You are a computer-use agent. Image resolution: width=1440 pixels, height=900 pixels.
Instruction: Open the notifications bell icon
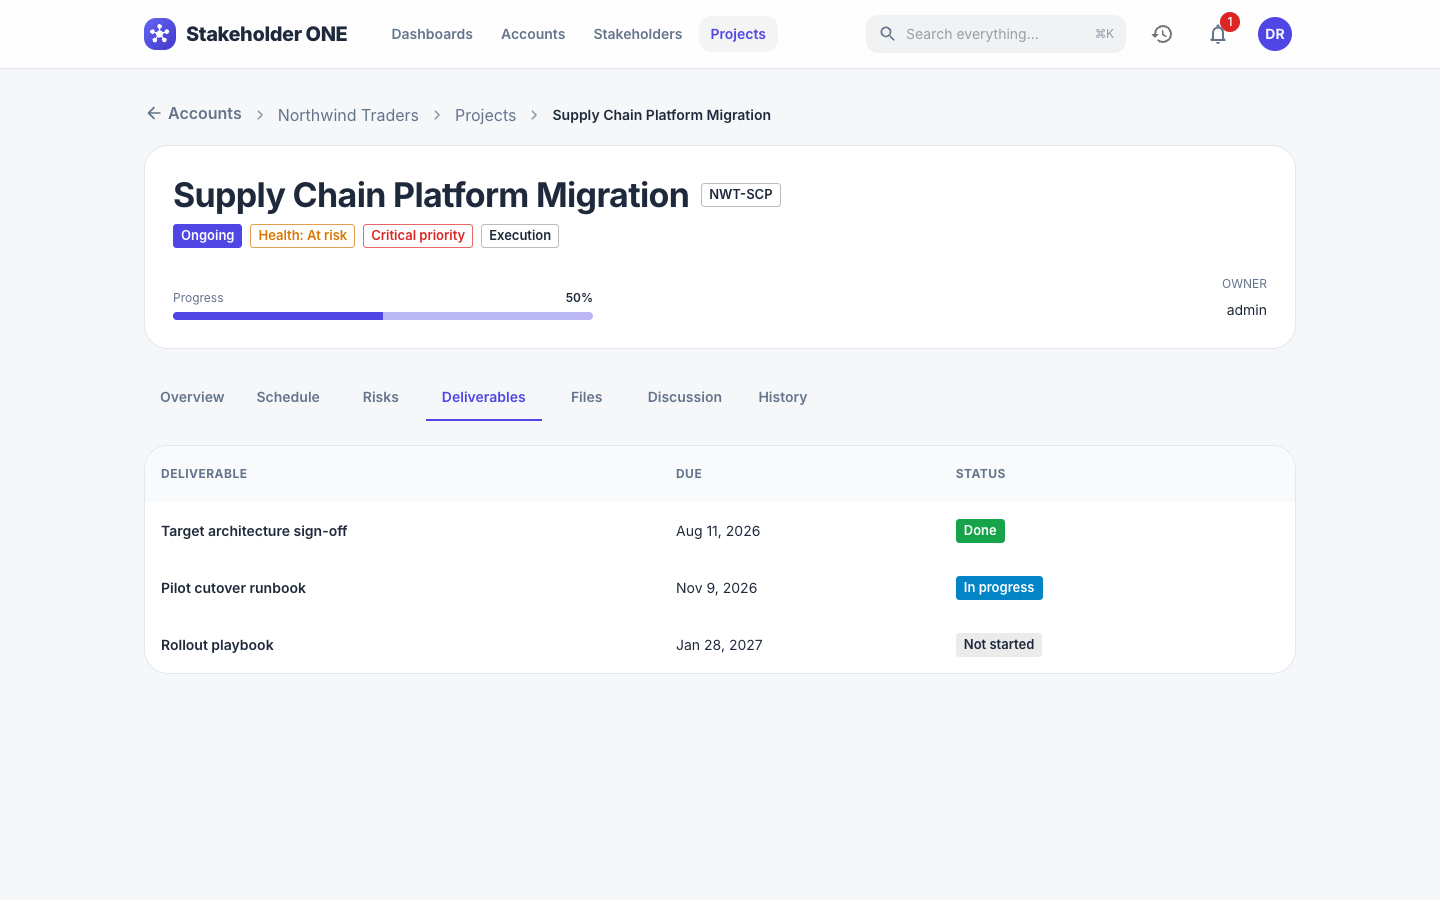coord(1218,34)
